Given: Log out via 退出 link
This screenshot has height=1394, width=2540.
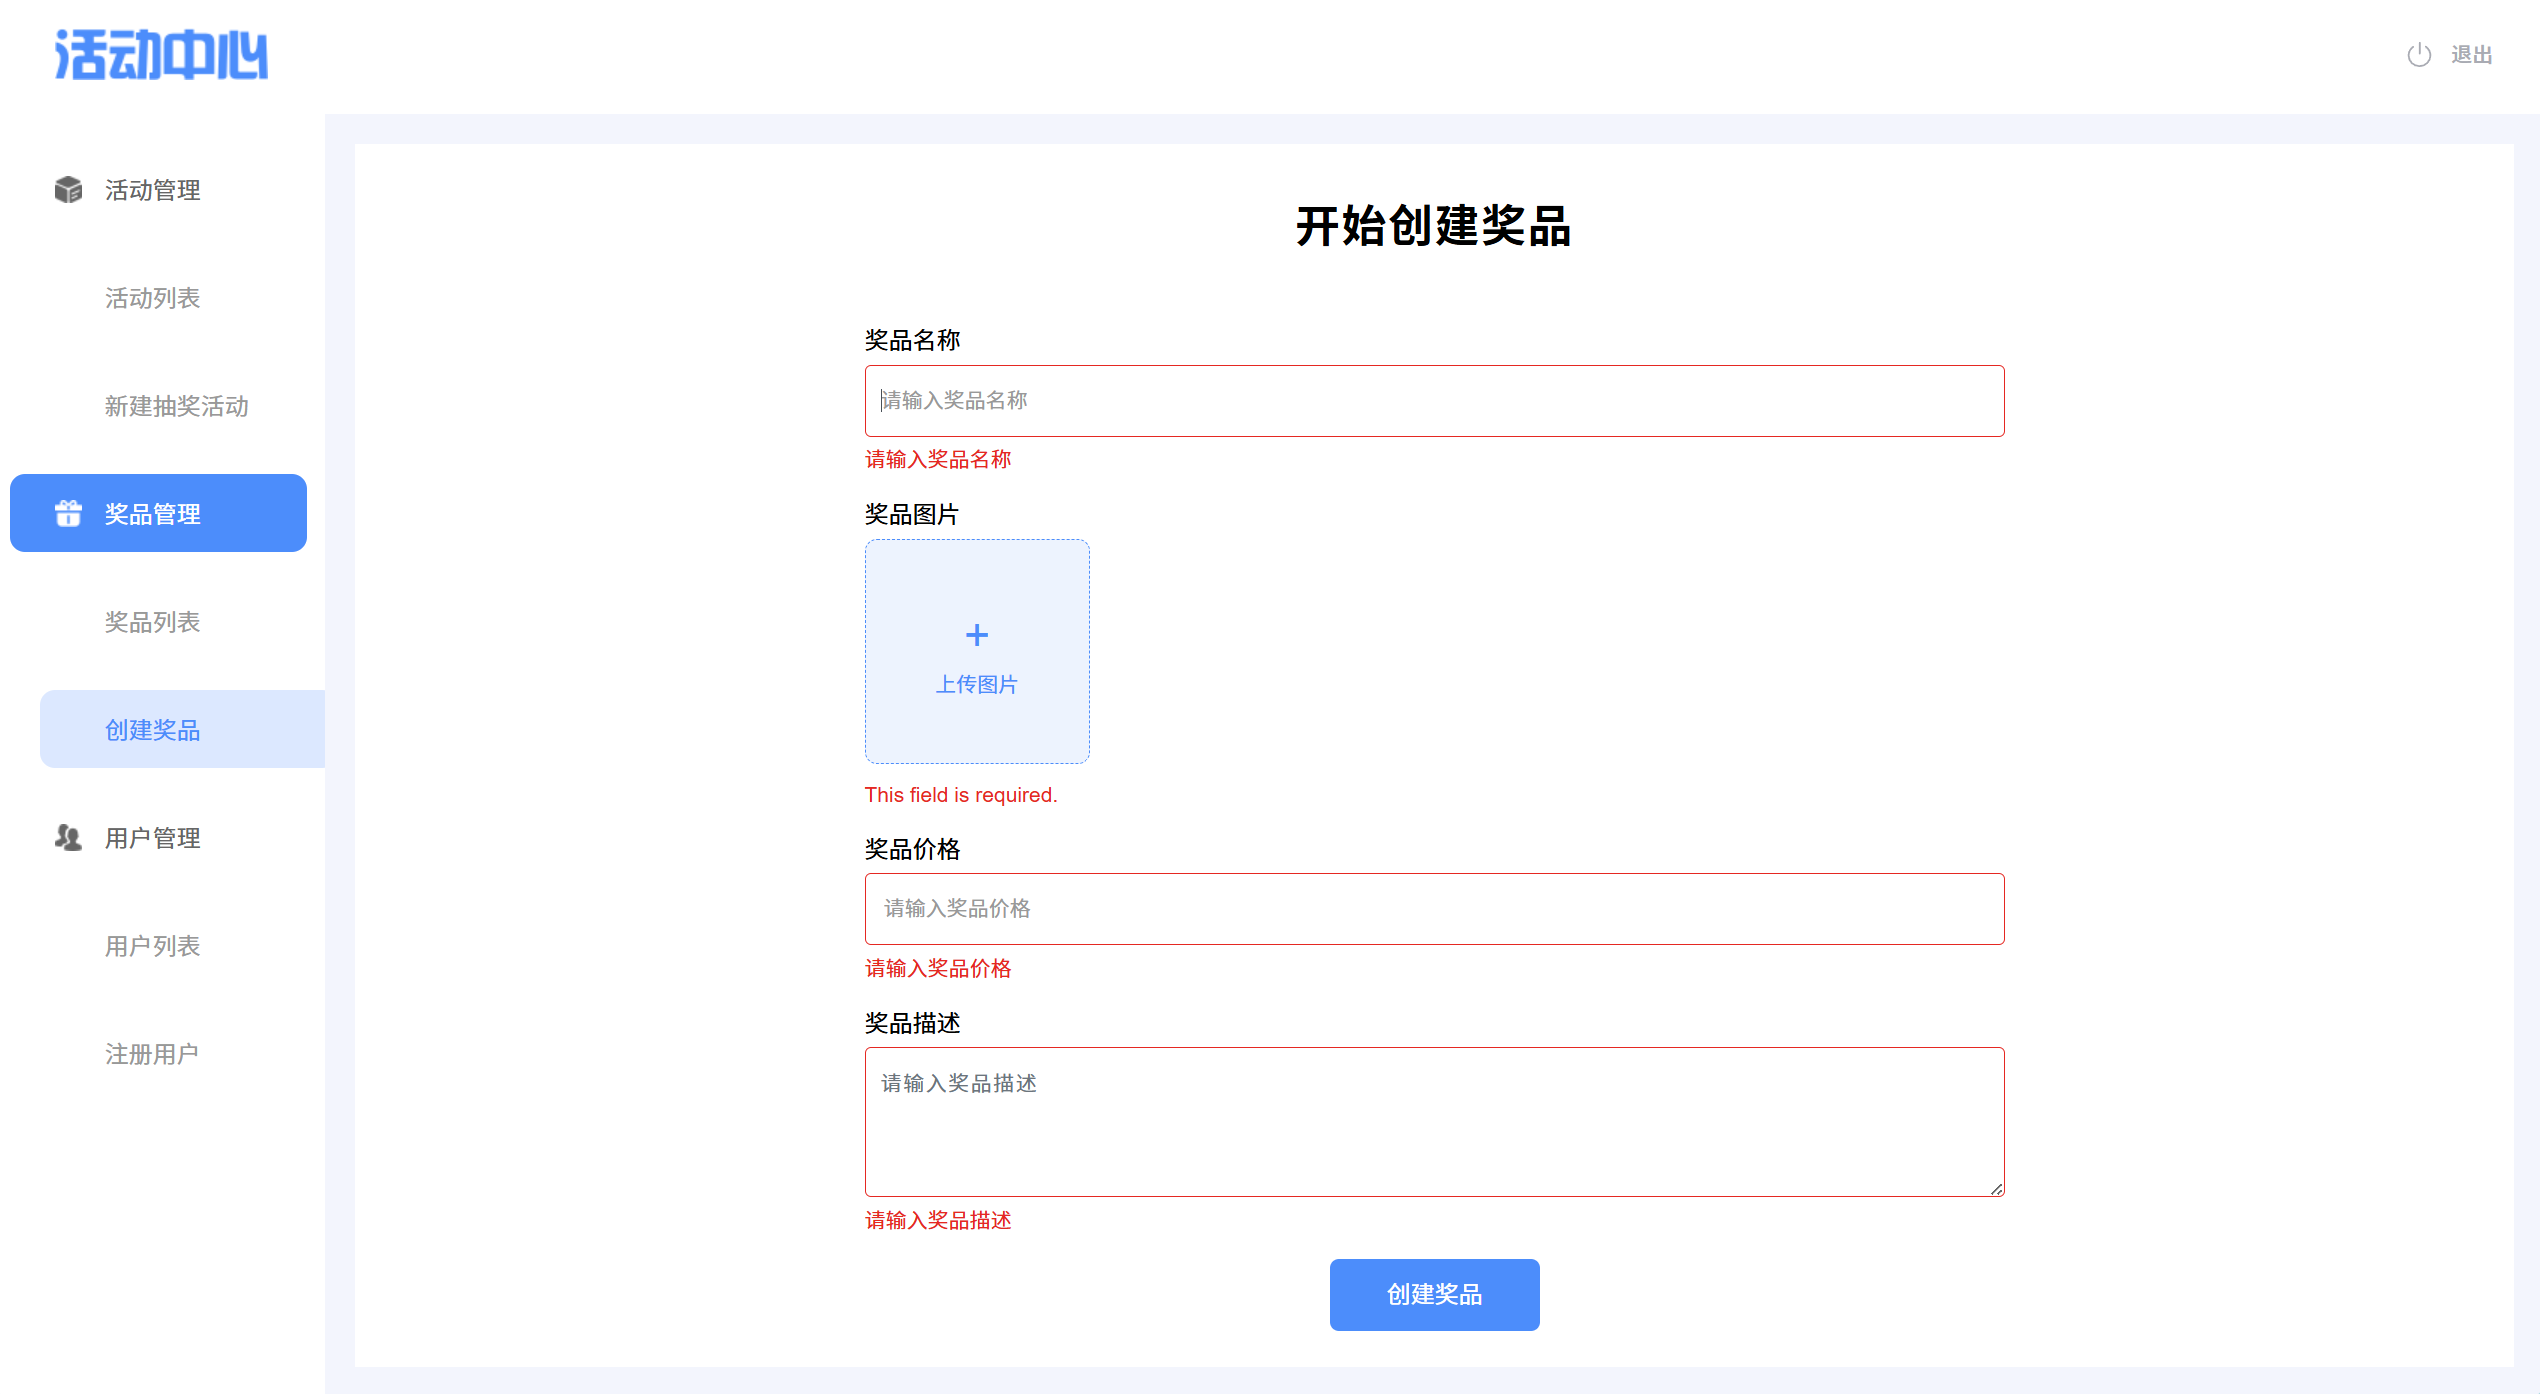Looking at the screenshot, I should coord(2471,55).
